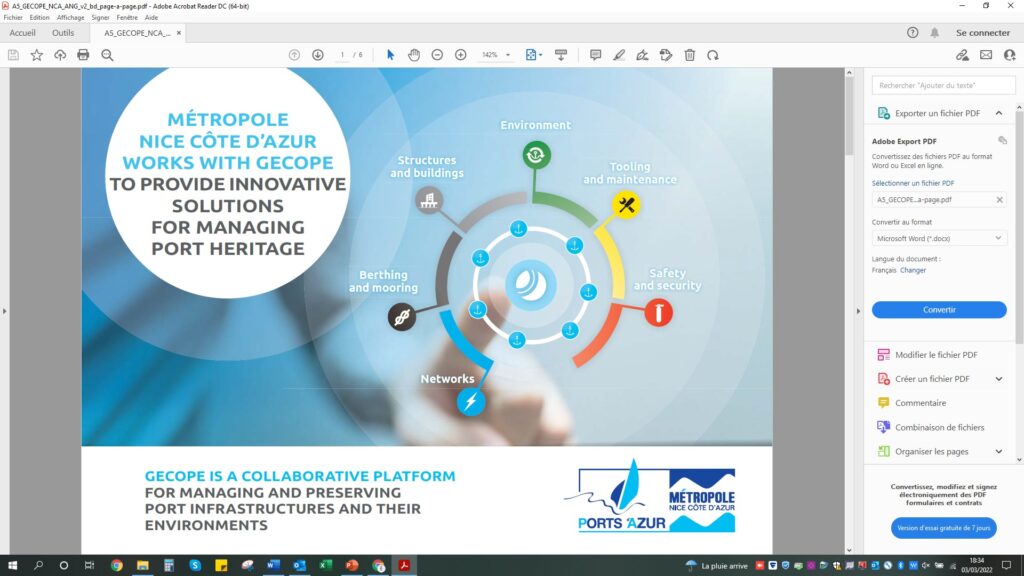Collapse the right tools pane arrow
Image resolution: width=1024 pixels, height=576 pixels.
[x=858, y=311]
